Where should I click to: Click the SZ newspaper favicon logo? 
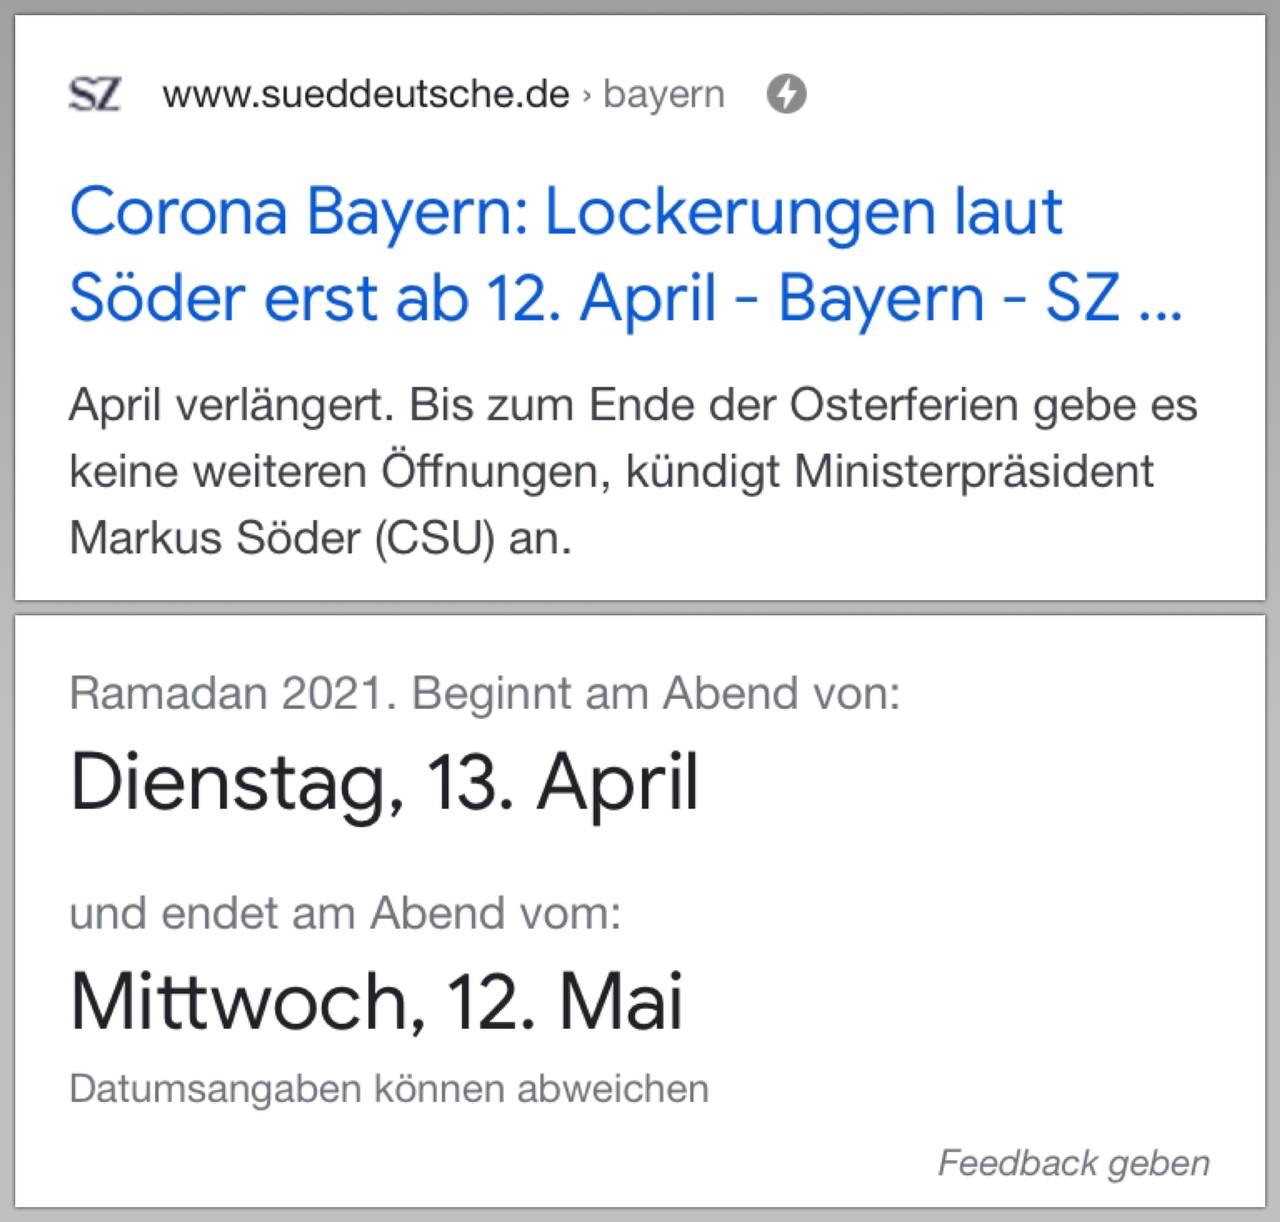click(x=95, y=95)
